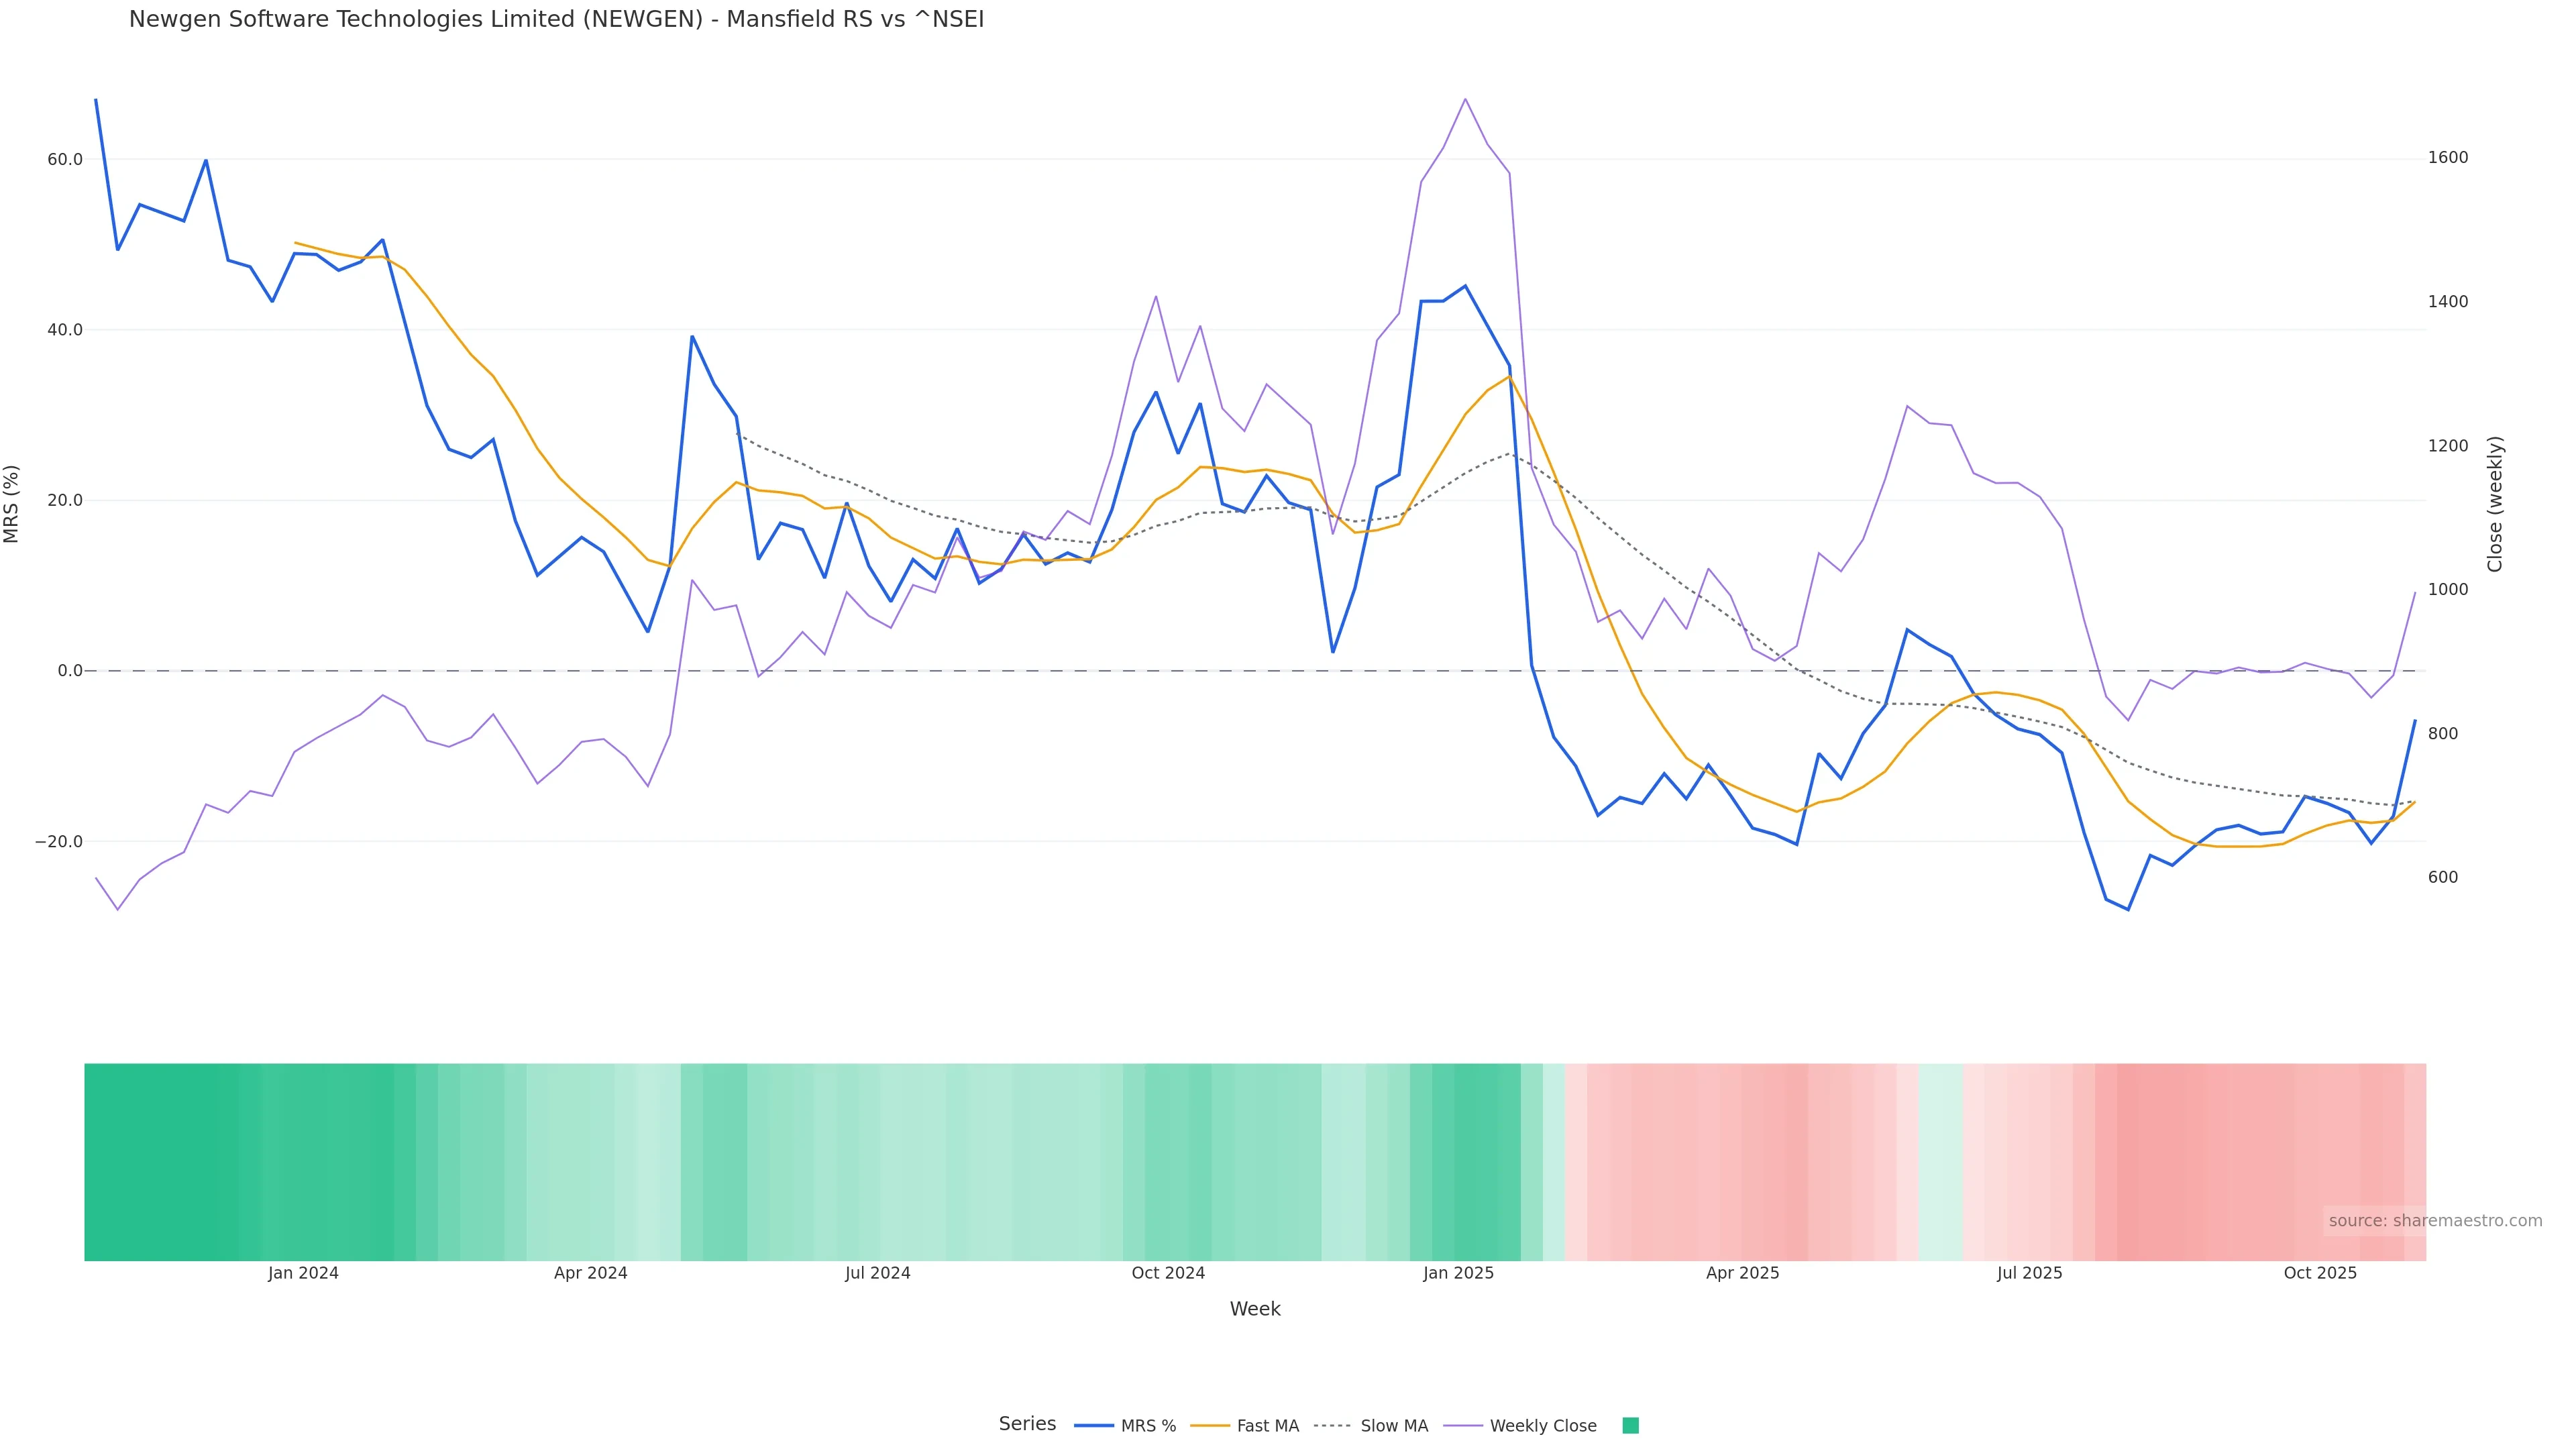Click the NEWGEN Mansfield RS chart title
2576x1449 pixels.
click(x=556, y=19)
